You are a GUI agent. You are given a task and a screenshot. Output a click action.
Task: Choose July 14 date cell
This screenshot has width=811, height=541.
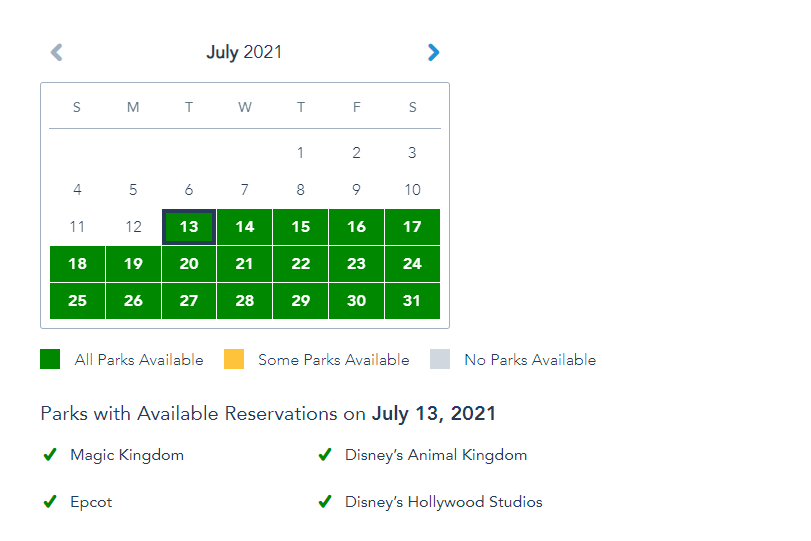[245, 227]
